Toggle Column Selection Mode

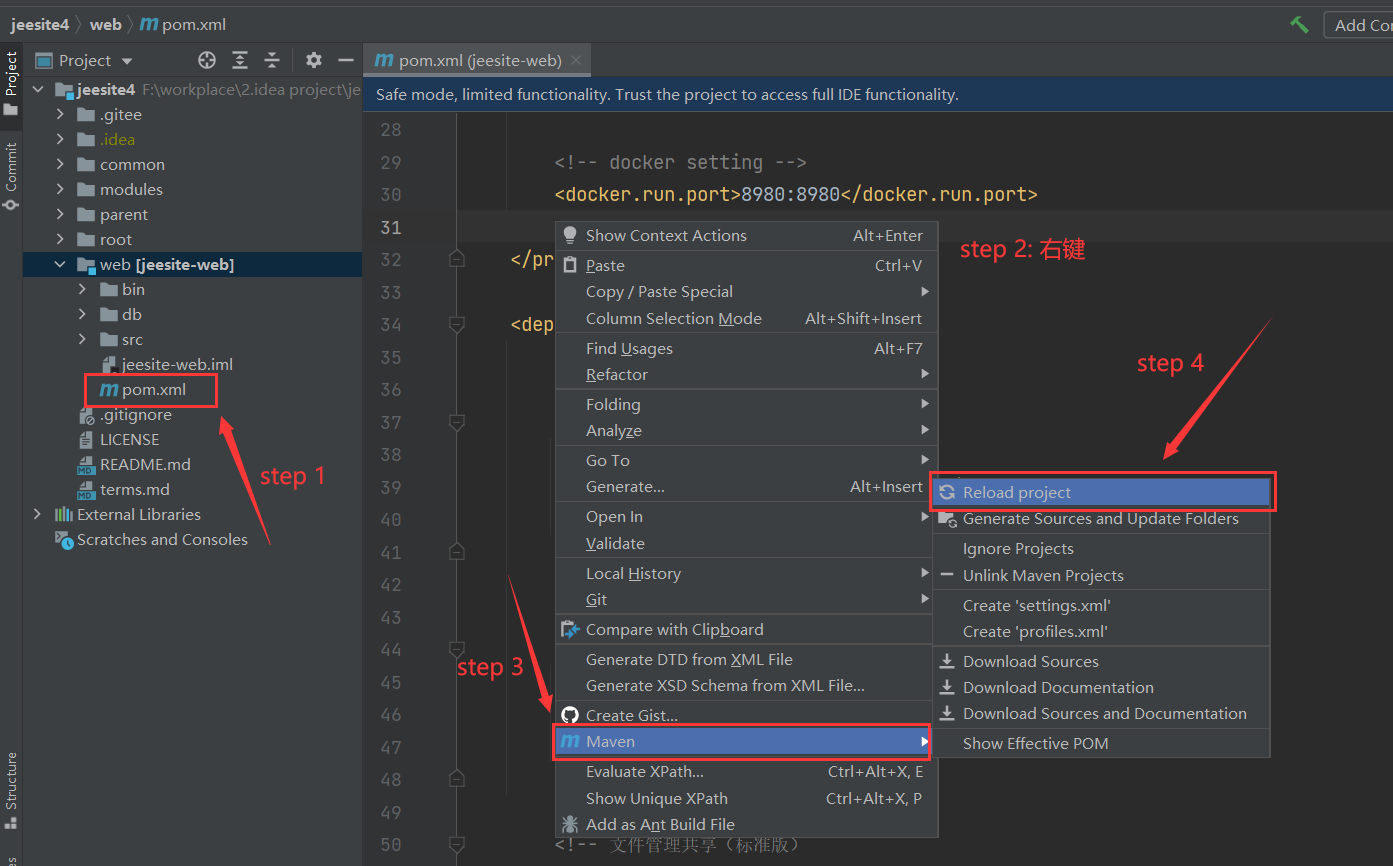click(x=746, y=318)
